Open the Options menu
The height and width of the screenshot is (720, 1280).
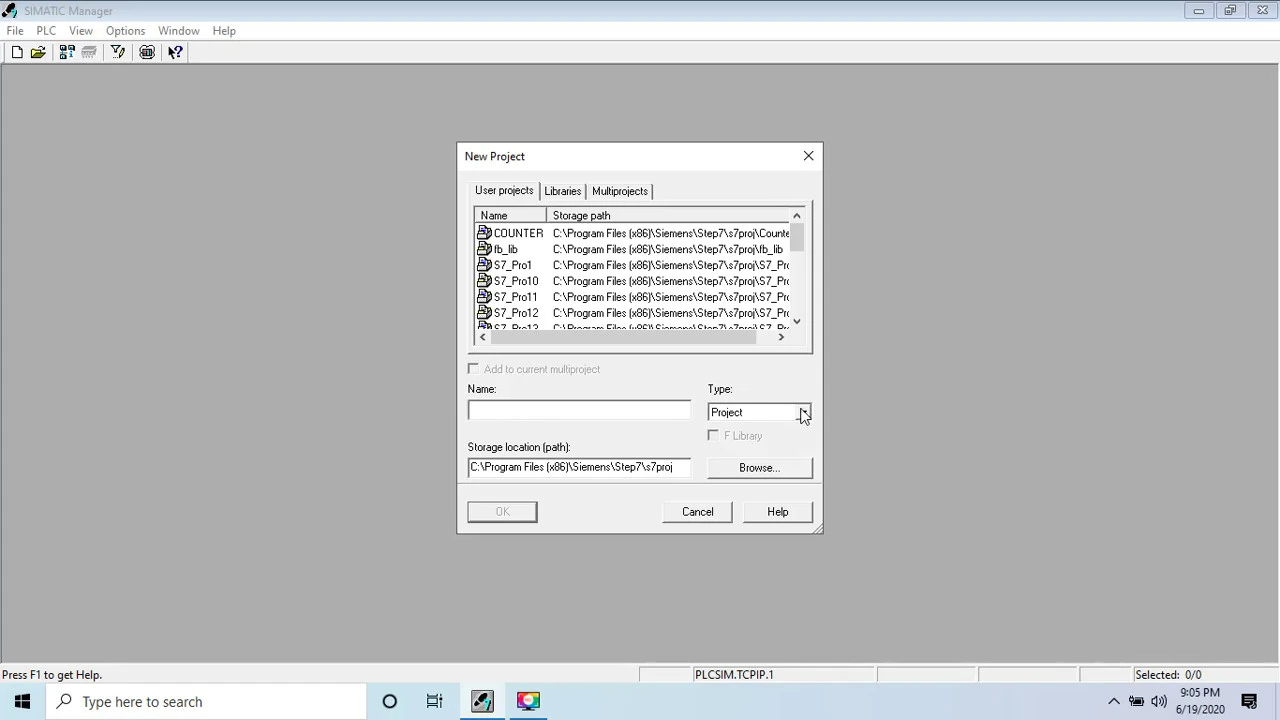coord(125,31)
